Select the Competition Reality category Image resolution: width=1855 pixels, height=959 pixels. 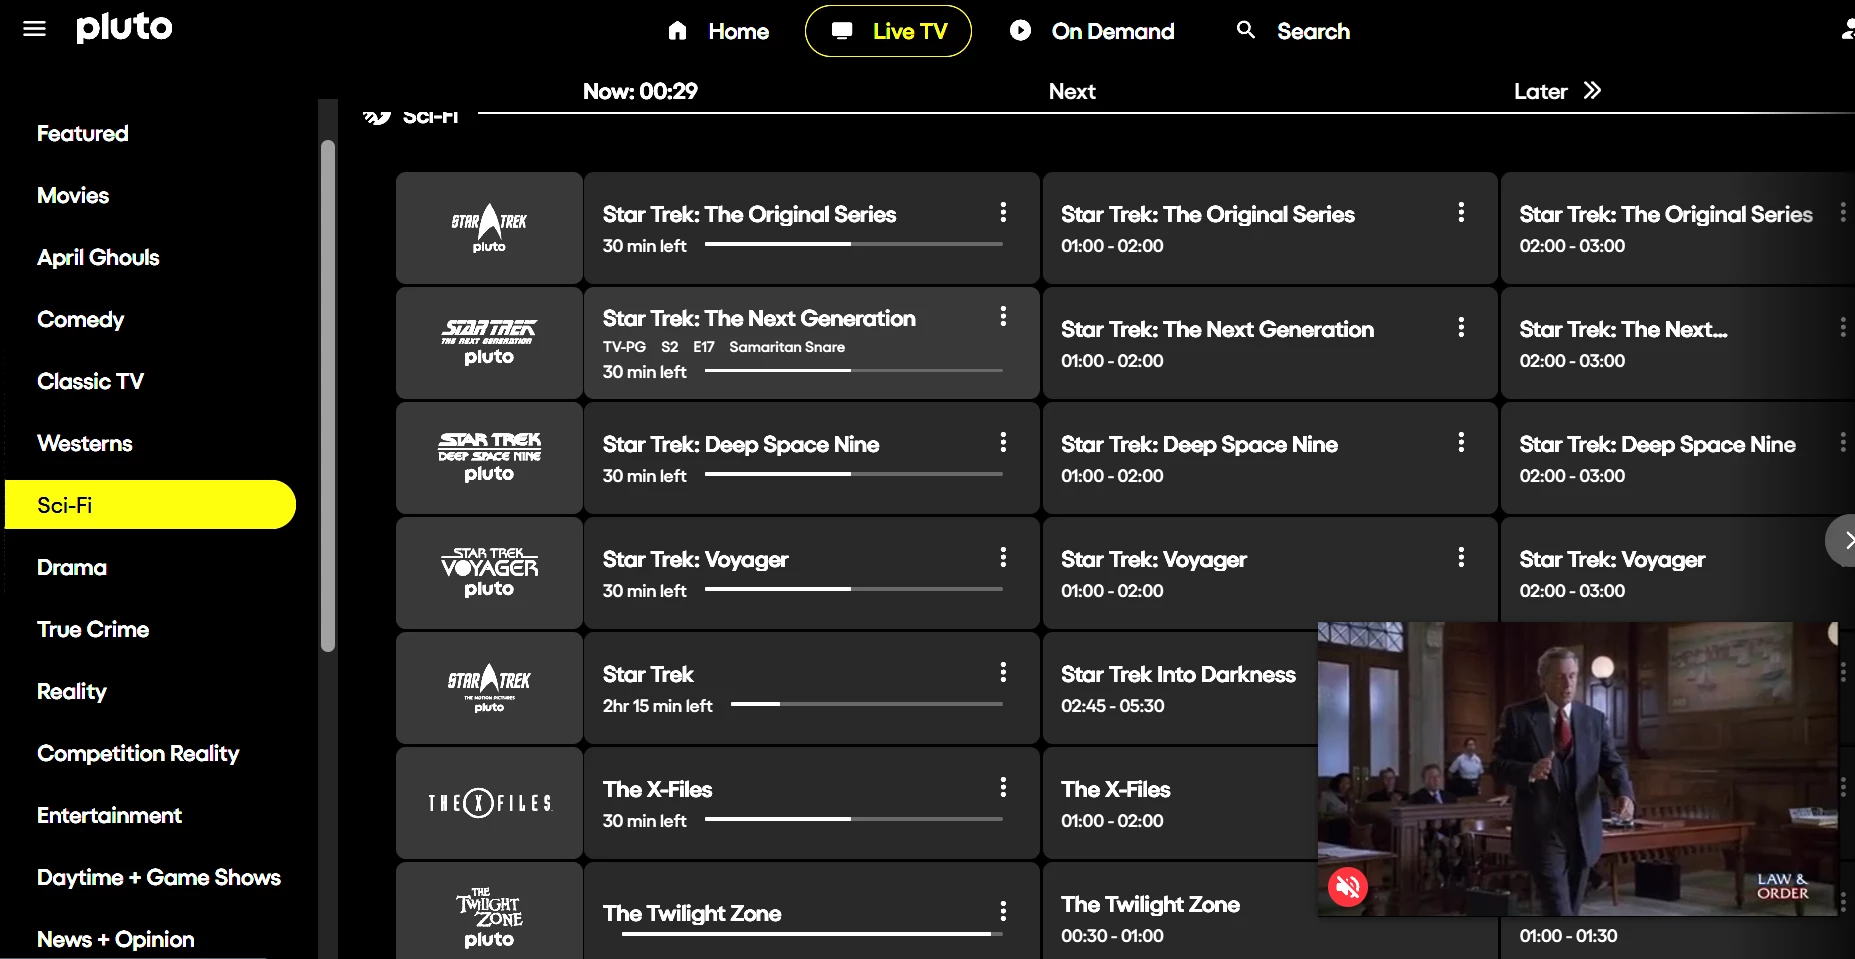(138, 753)
